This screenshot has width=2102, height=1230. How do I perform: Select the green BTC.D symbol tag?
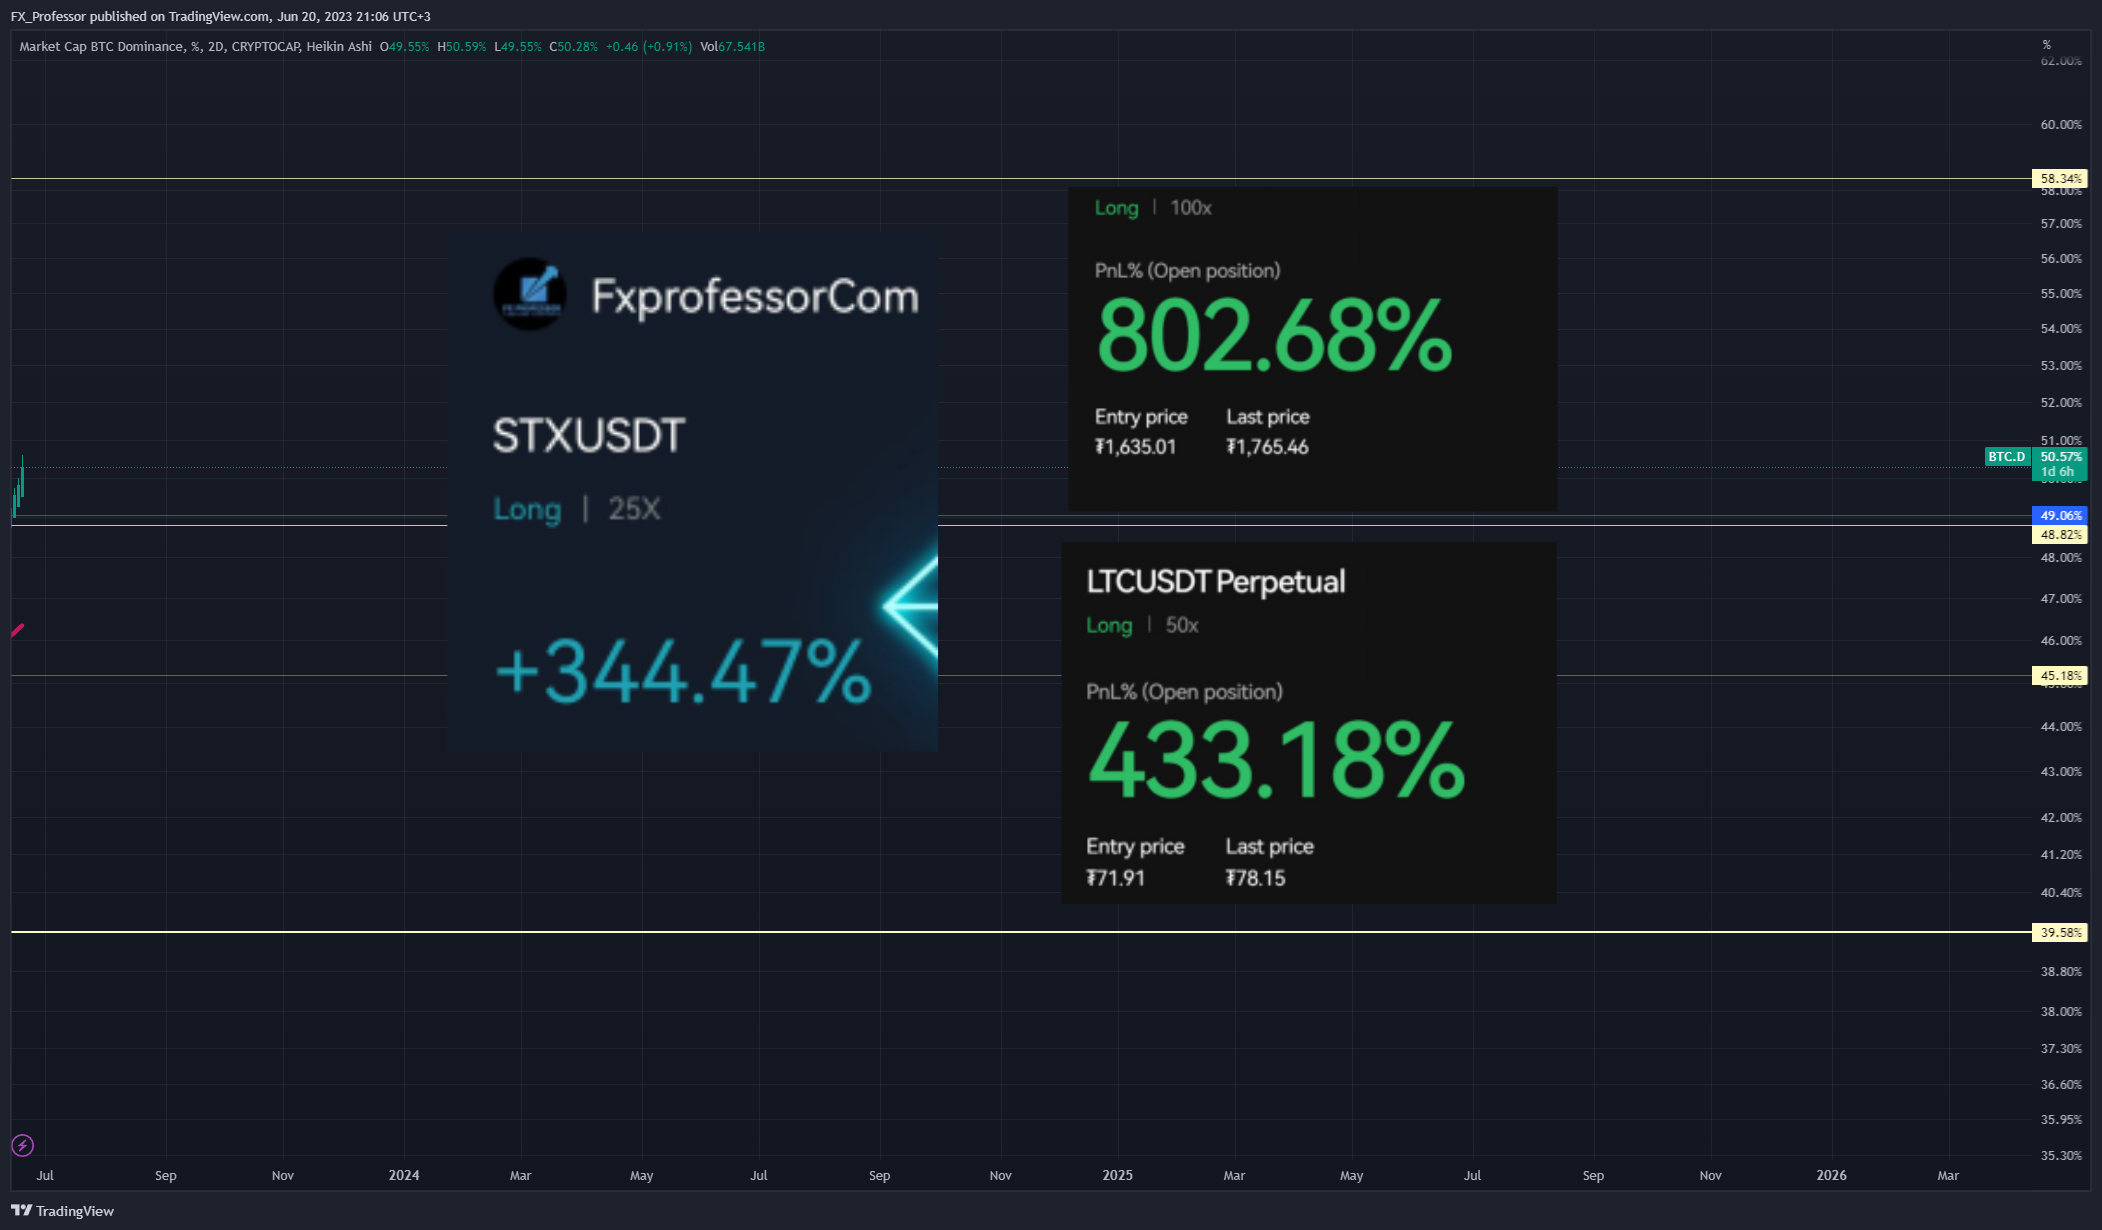2006,457
